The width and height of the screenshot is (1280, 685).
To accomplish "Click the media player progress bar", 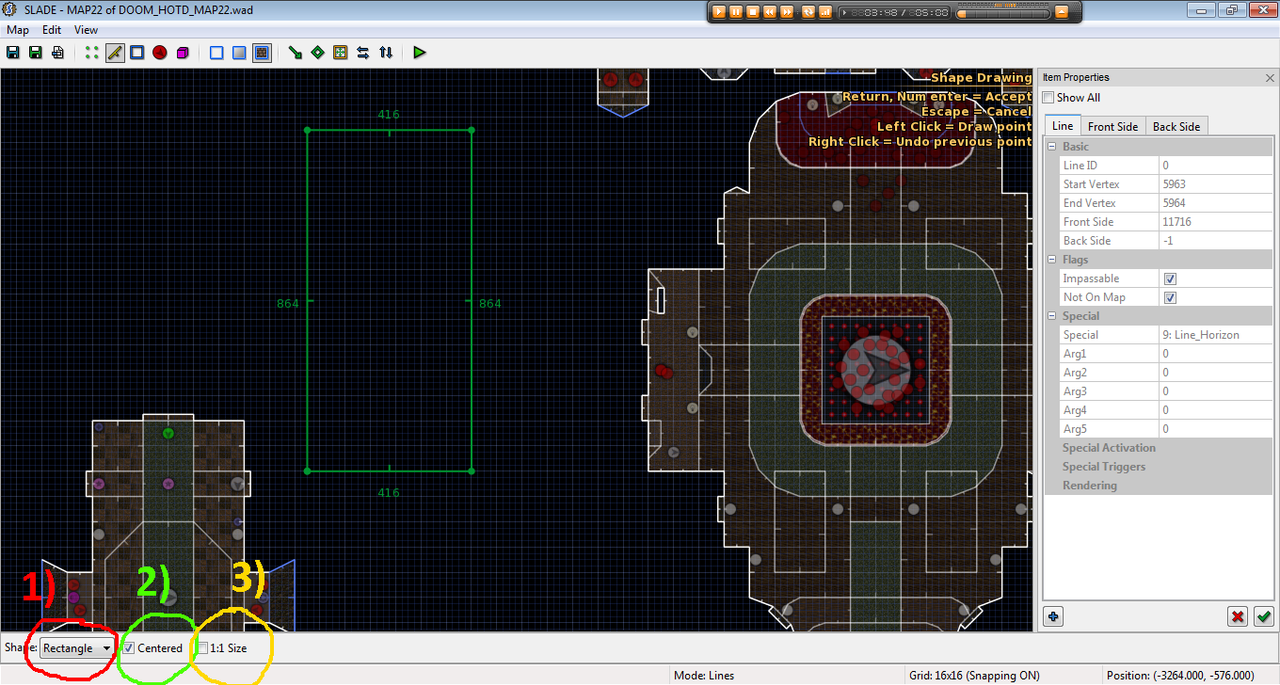I will (1003, 14).
